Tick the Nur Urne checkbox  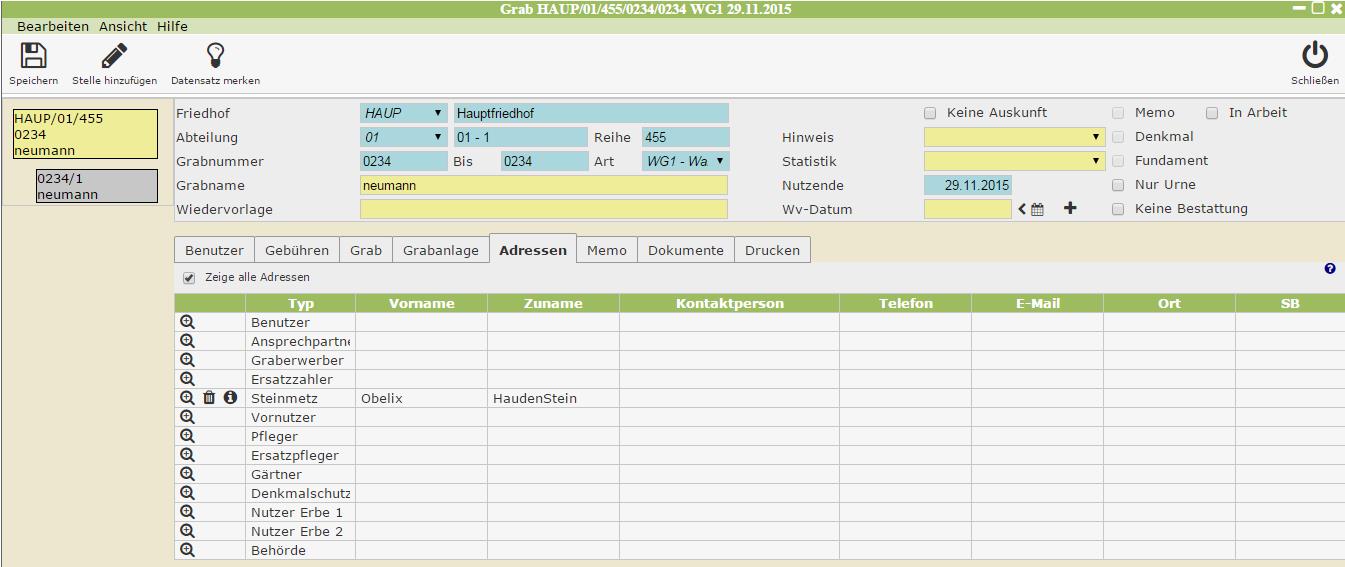click(x=1118, y=185)
